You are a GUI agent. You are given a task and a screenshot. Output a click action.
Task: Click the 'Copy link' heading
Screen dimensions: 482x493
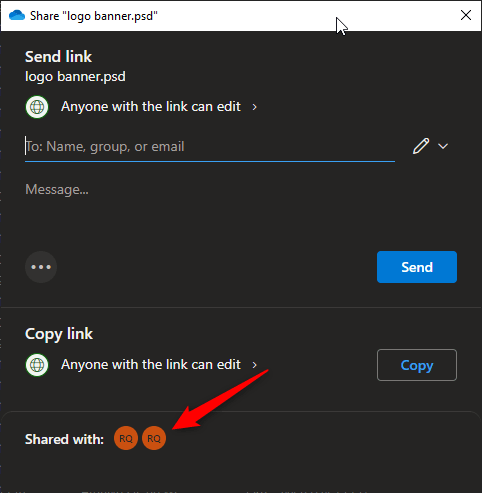[59, 334]
